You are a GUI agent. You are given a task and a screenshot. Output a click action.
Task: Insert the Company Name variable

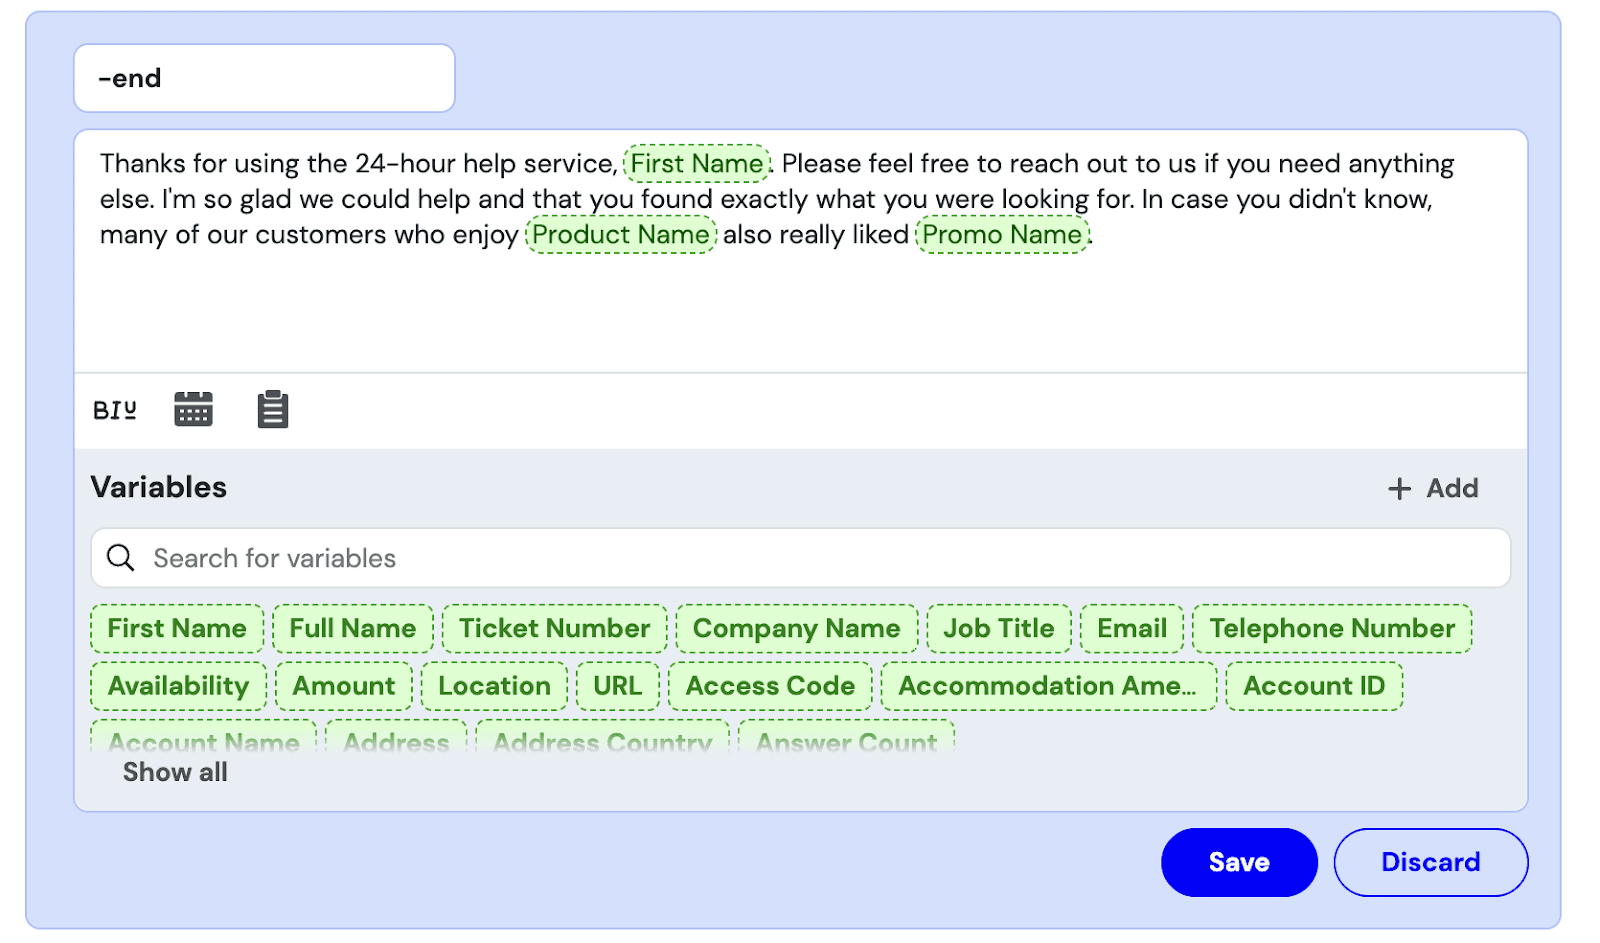[x=796, y=628]
